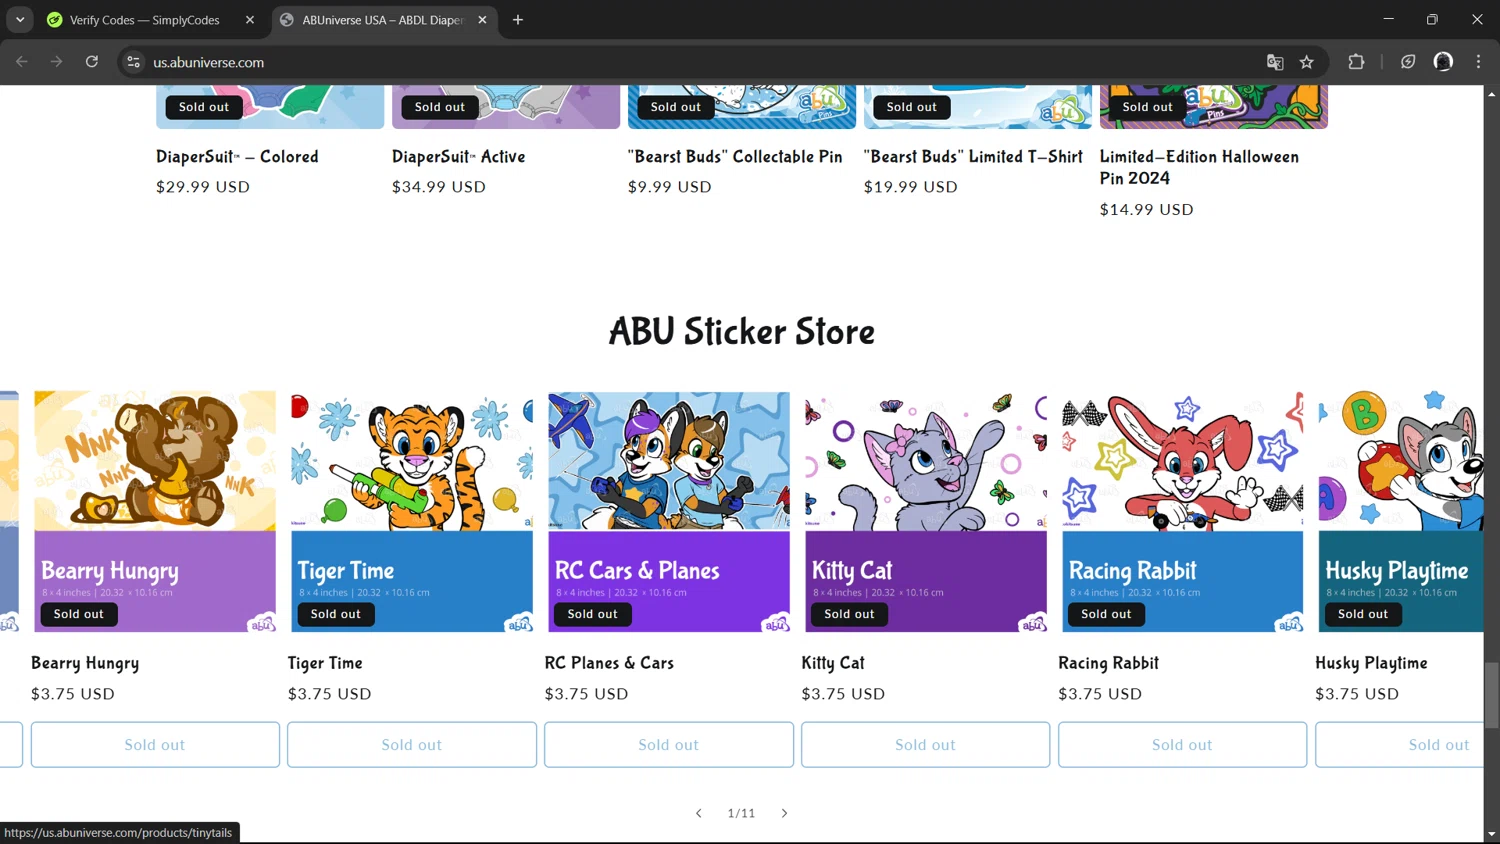Click the page vertical scrollbar thumb
This screenshot has width=1500, height=844.
[x=1492, y=695]
